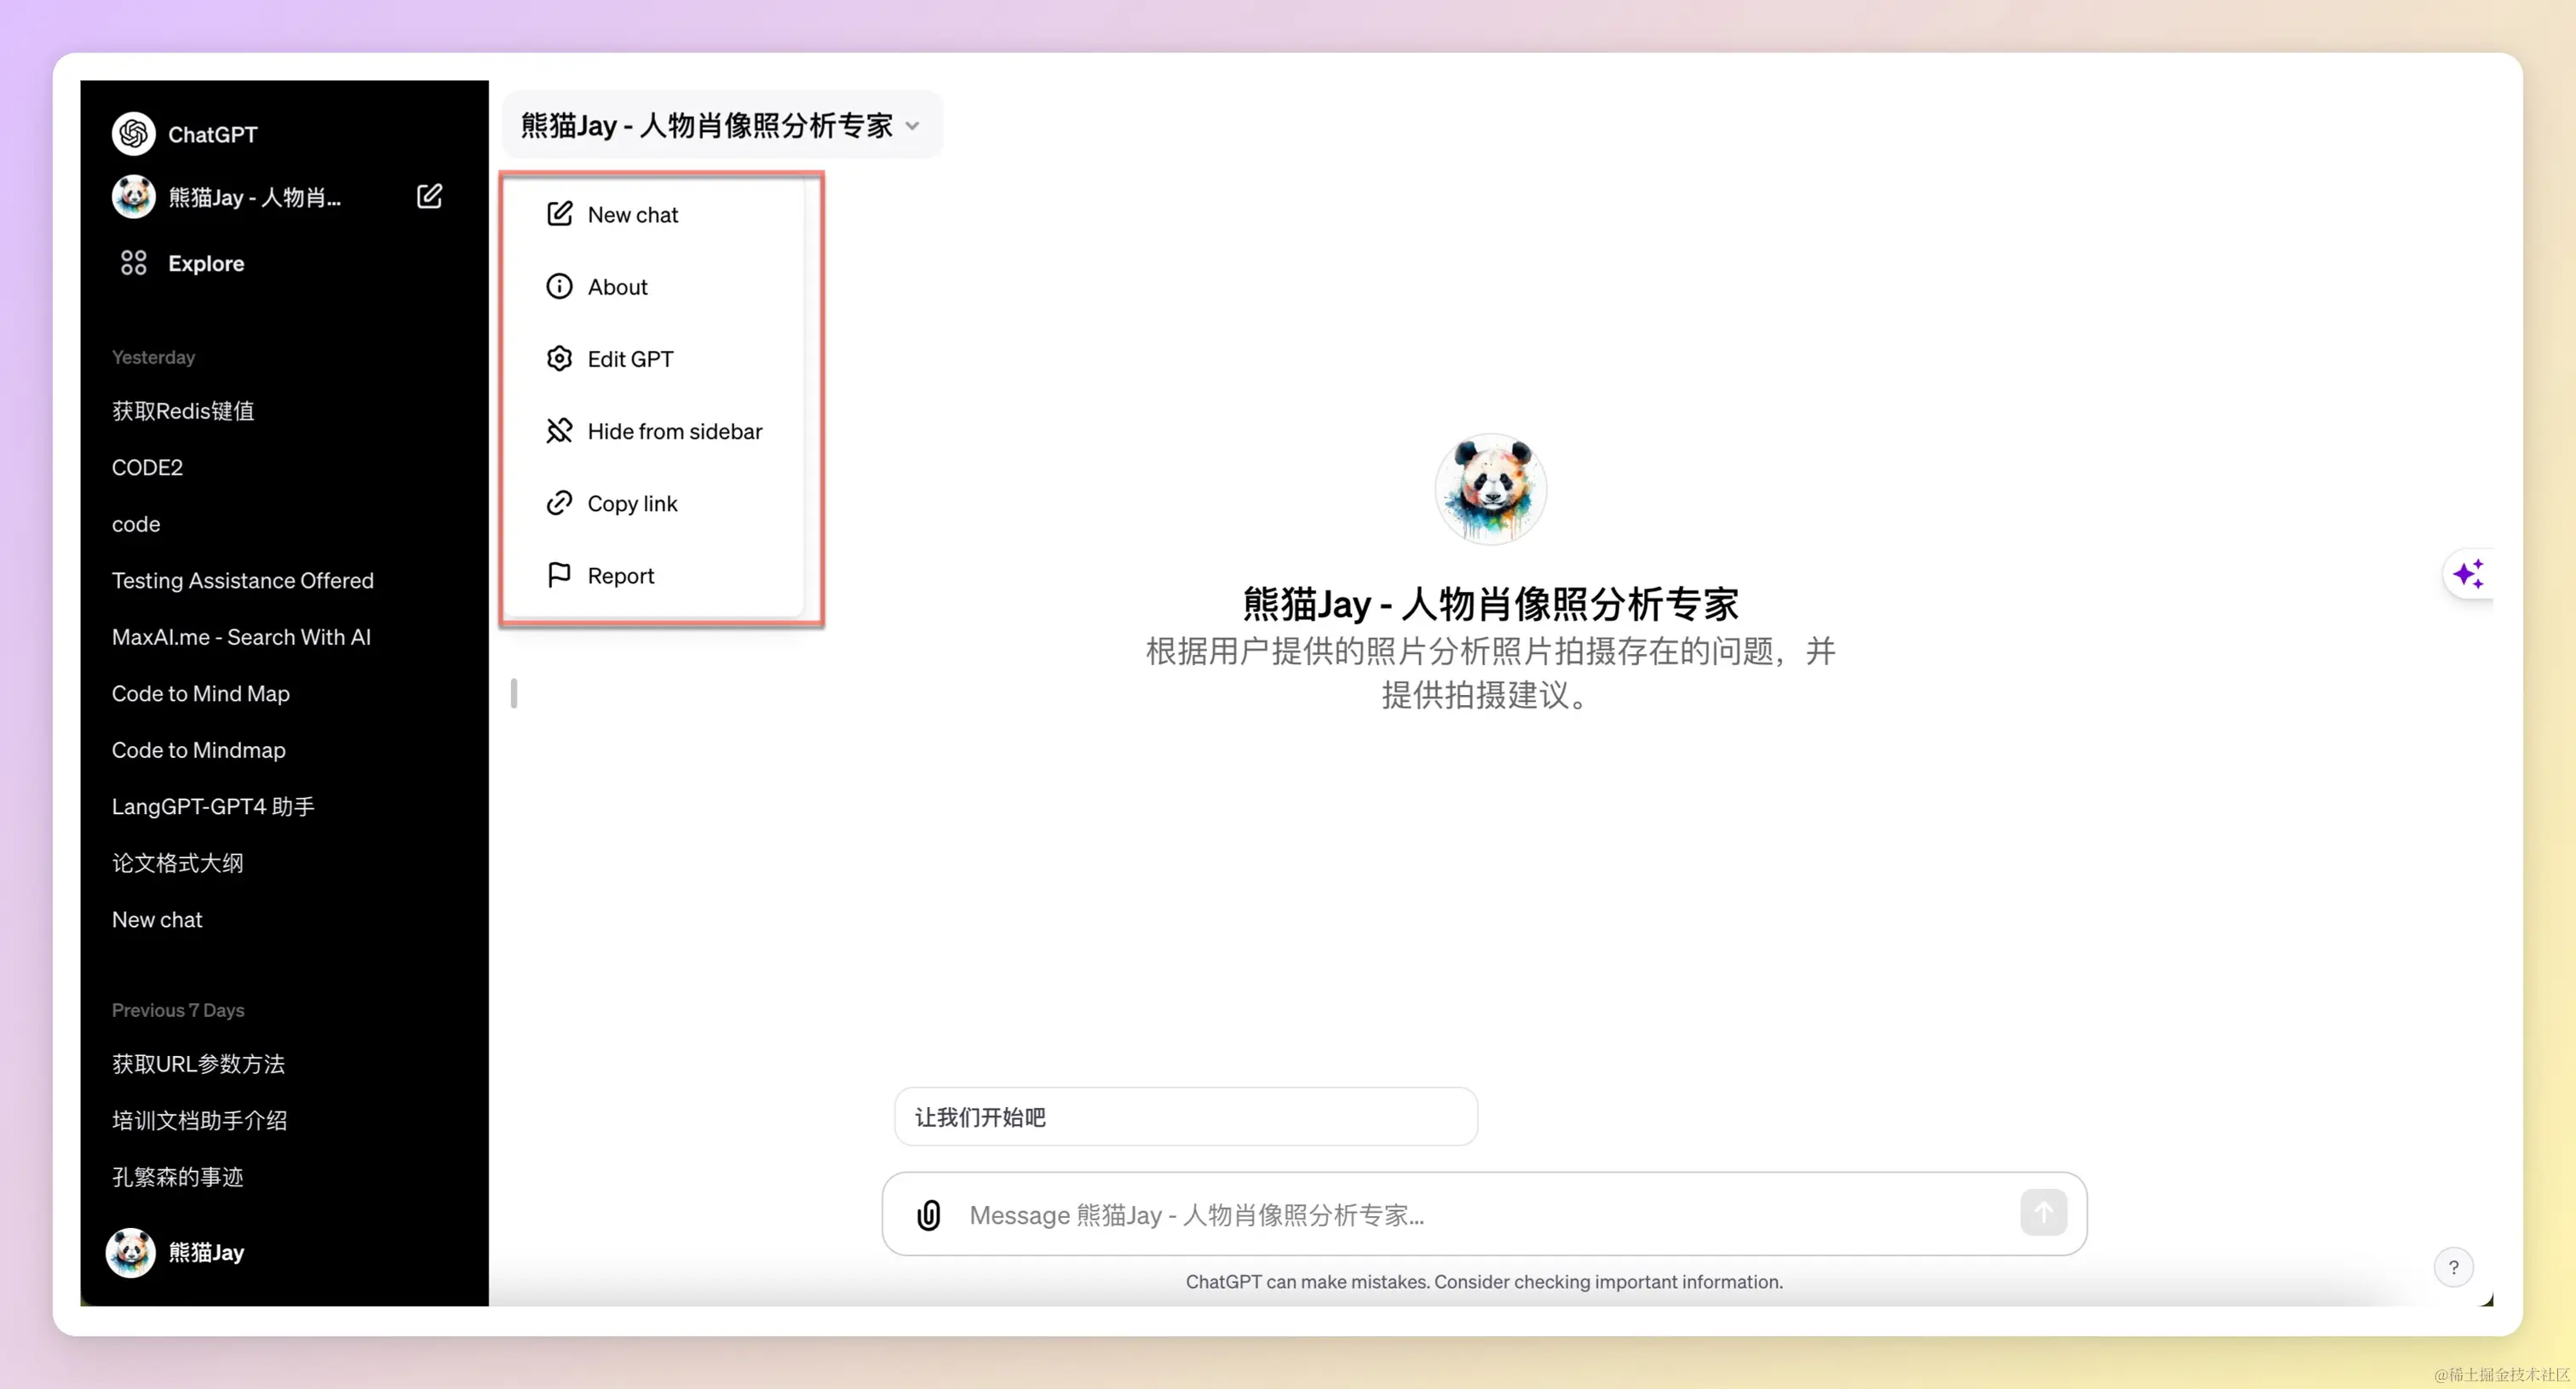Open Explore GPTs from the sidebar

pyautogui.click(x=205, y=263)
